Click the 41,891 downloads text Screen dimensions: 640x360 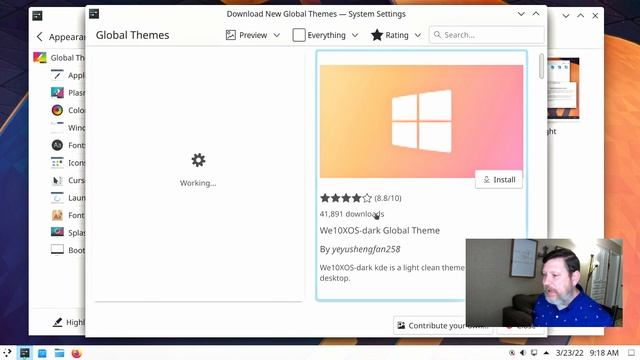click(x=352, y=214)
